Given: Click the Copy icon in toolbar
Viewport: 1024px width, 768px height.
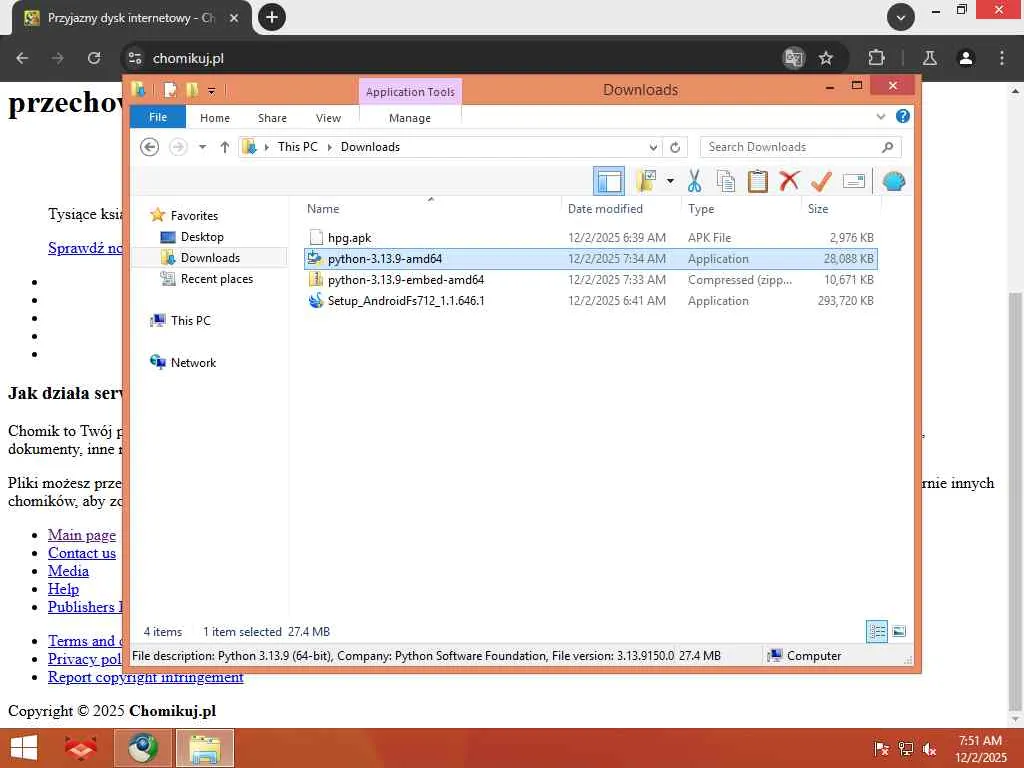Looking at the screenshot, I should 726,181.
